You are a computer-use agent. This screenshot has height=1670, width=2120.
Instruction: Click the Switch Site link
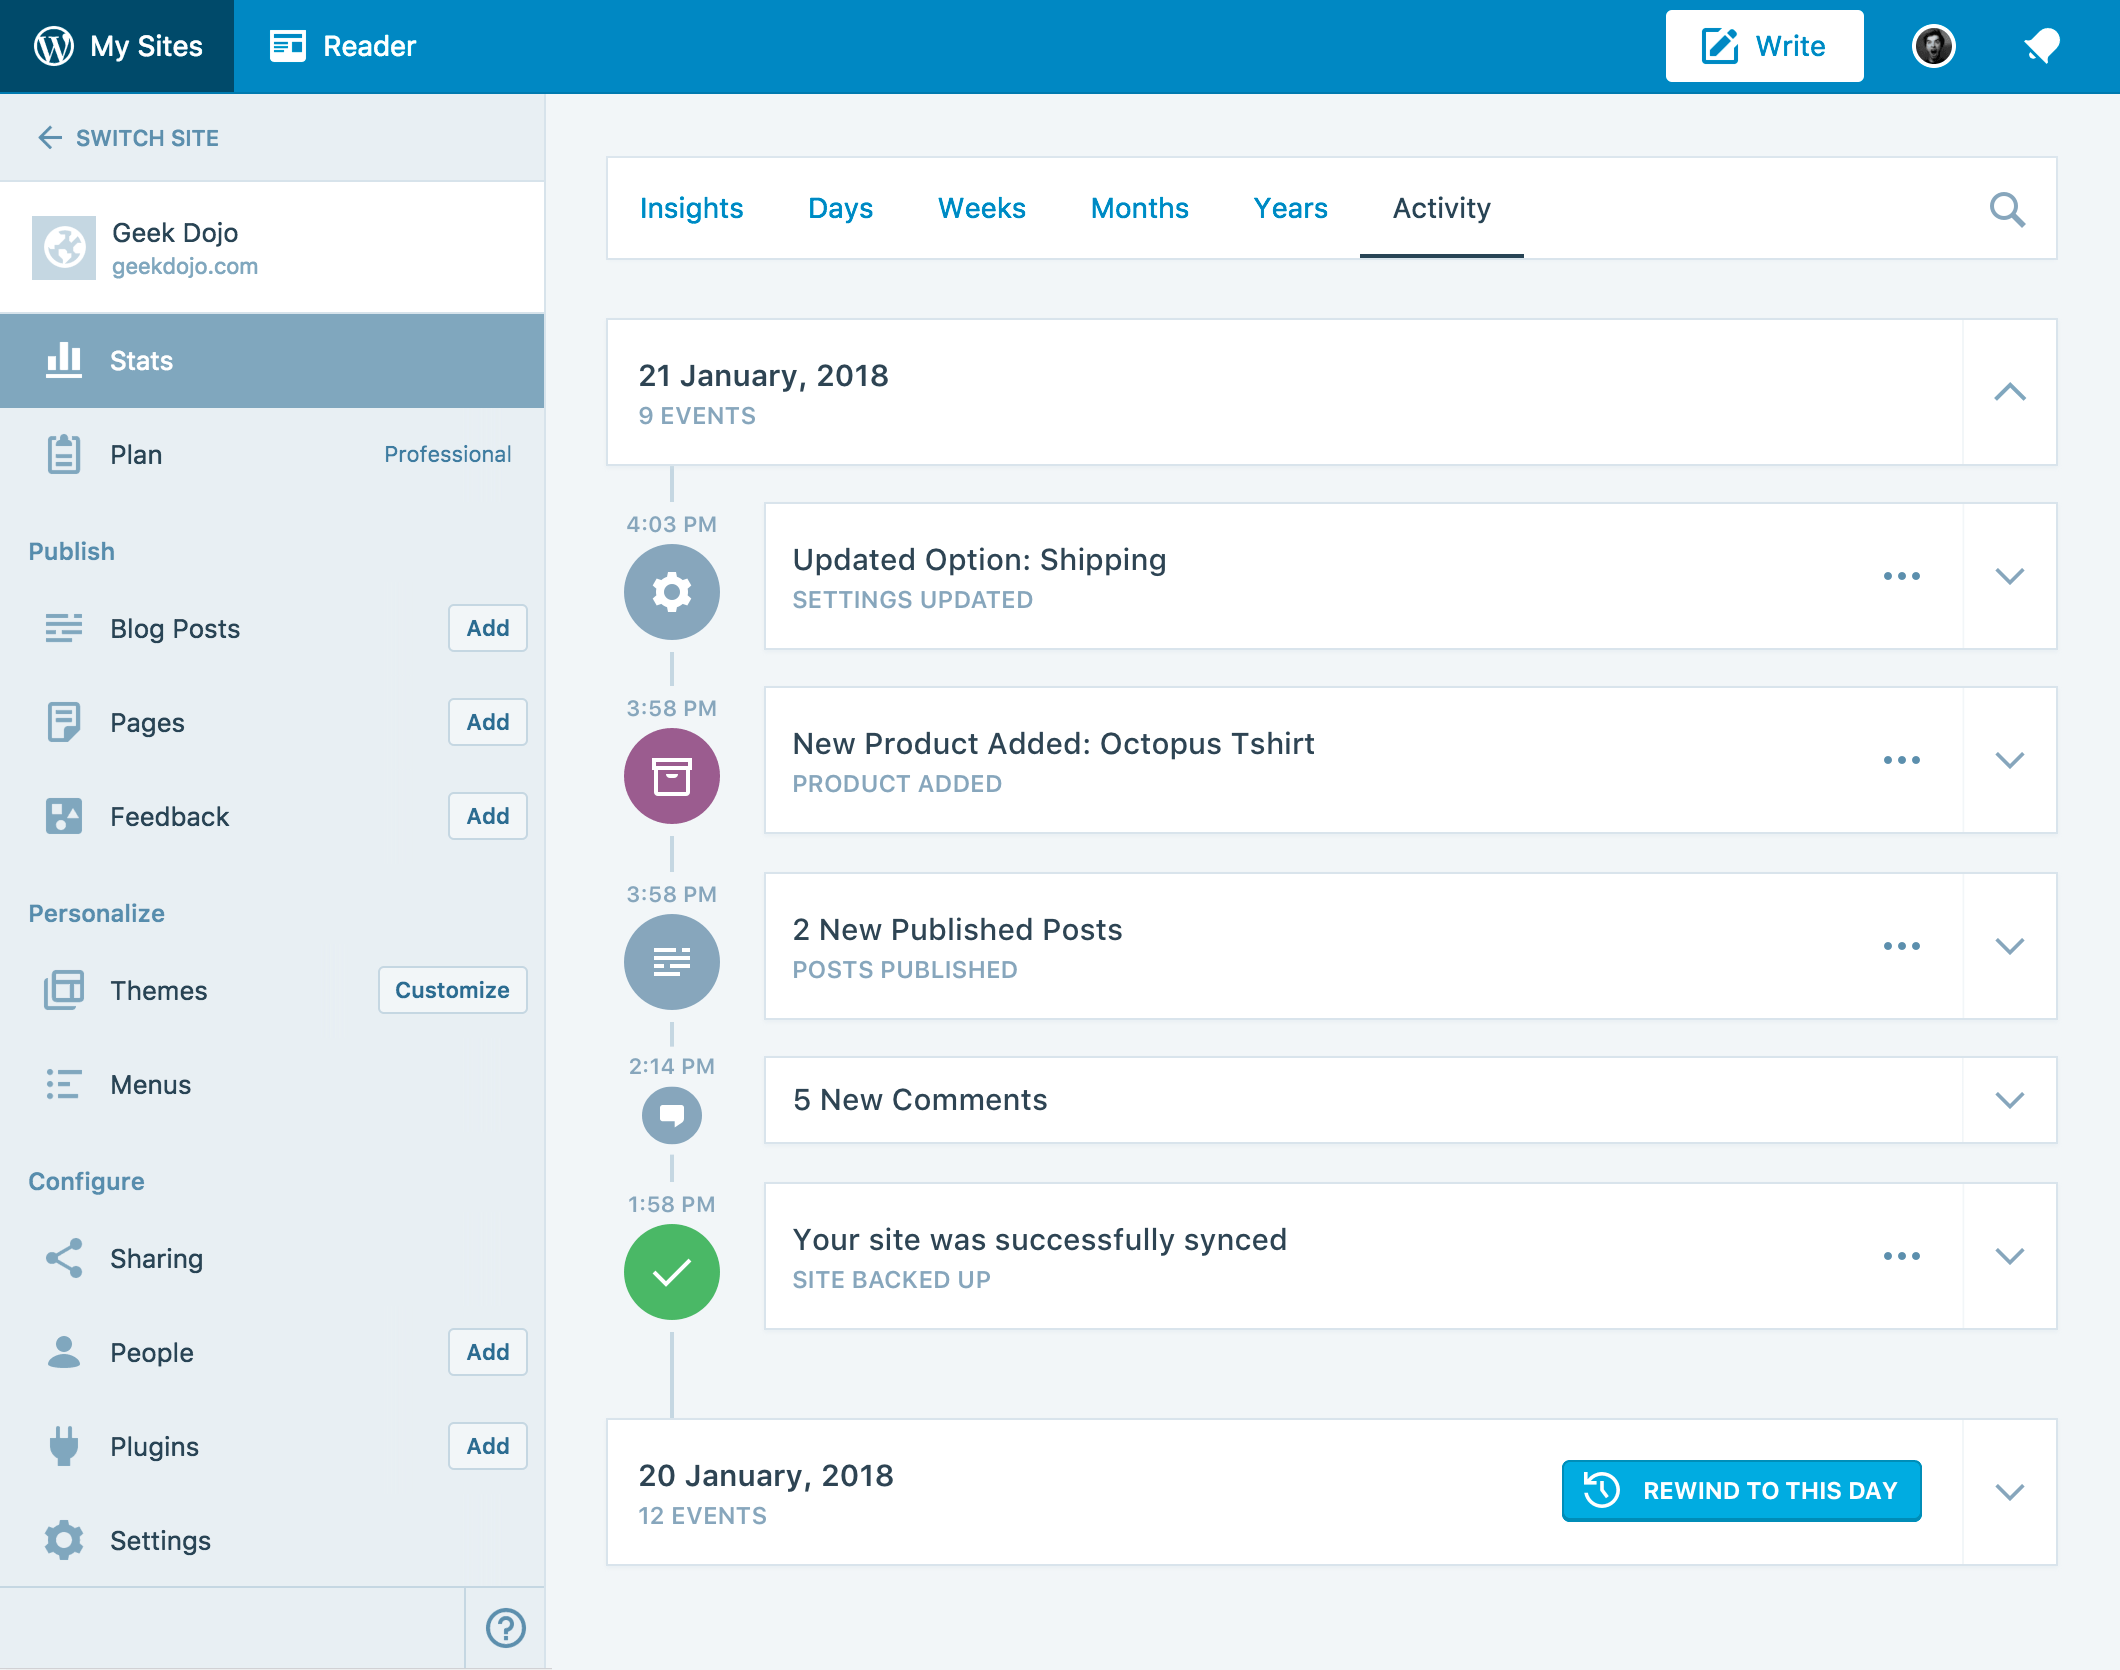tap(128, 138)
